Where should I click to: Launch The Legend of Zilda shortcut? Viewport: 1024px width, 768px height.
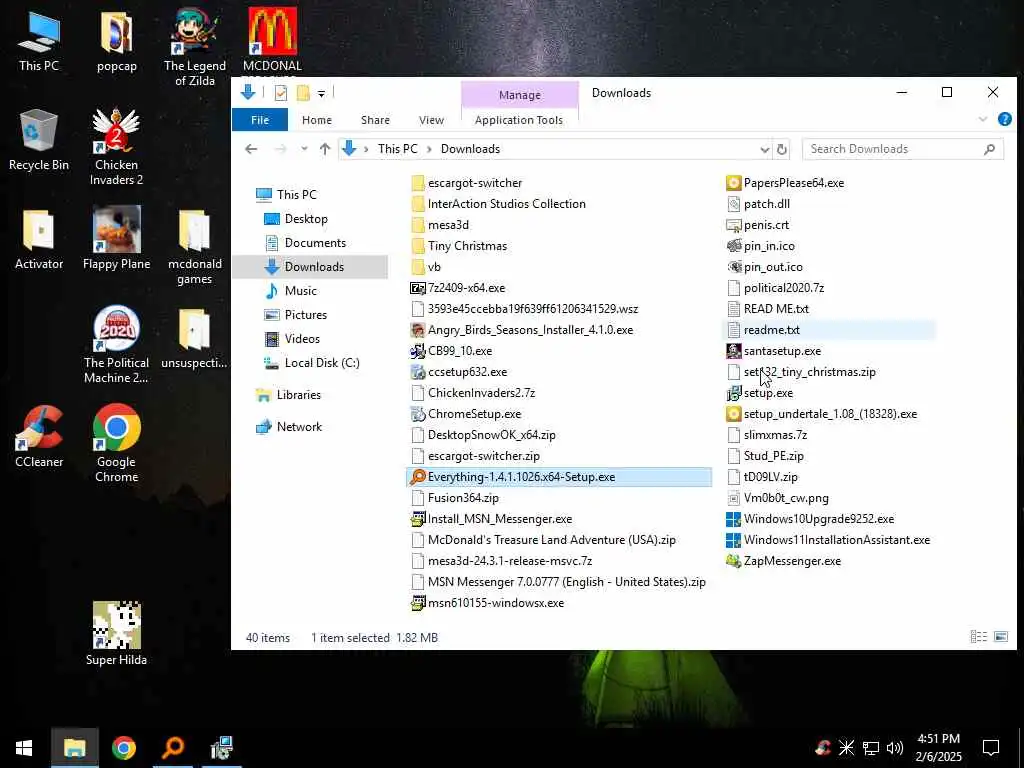point(195,47)
